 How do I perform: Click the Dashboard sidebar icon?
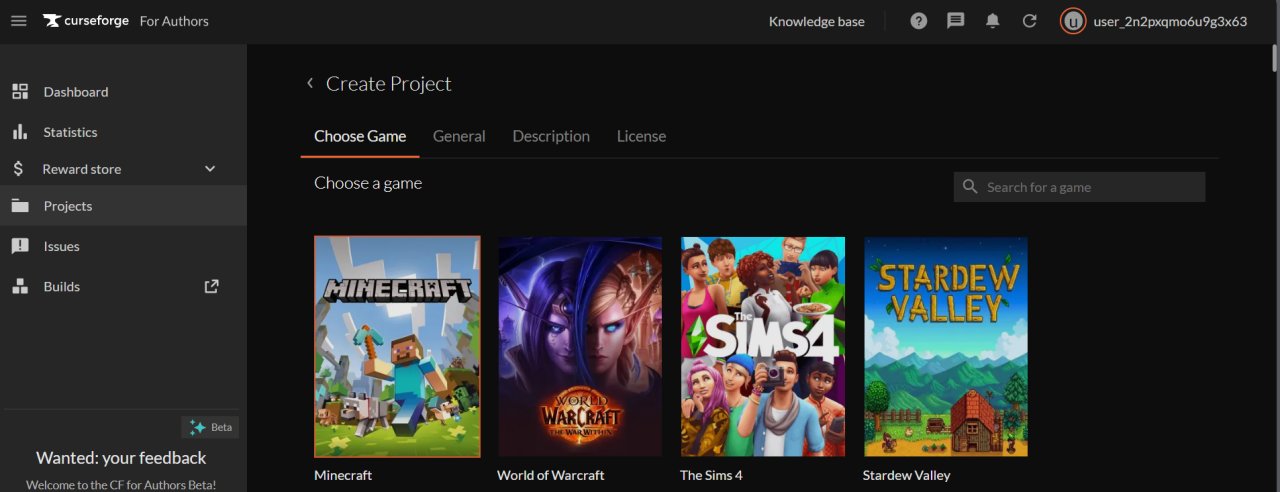20,92
